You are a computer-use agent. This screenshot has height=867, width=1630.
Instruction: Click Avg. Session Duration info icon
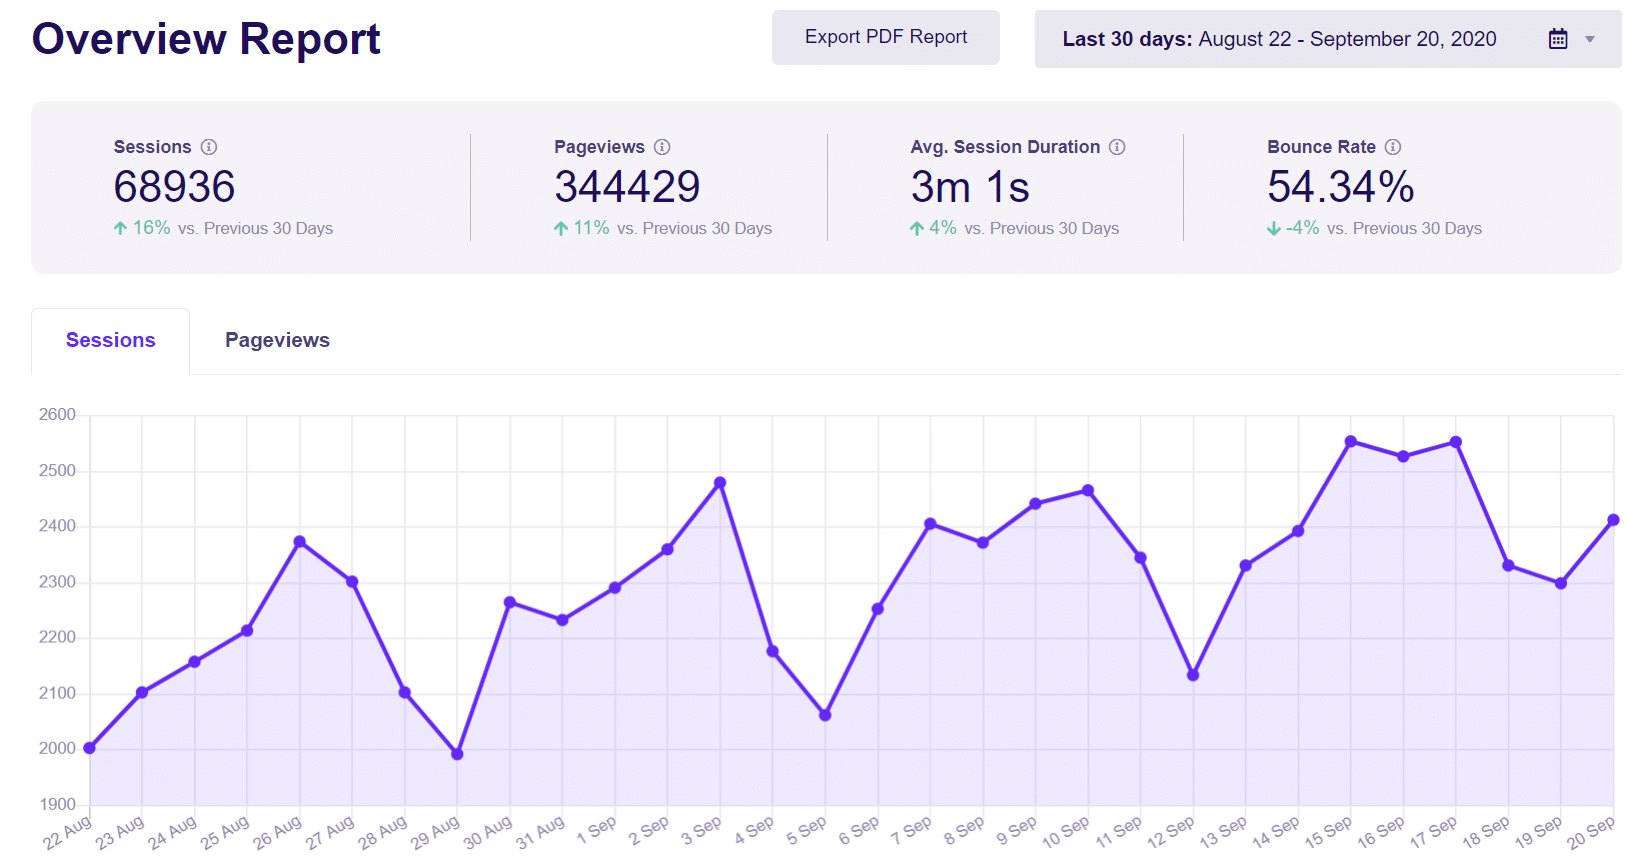[1117, 147]
